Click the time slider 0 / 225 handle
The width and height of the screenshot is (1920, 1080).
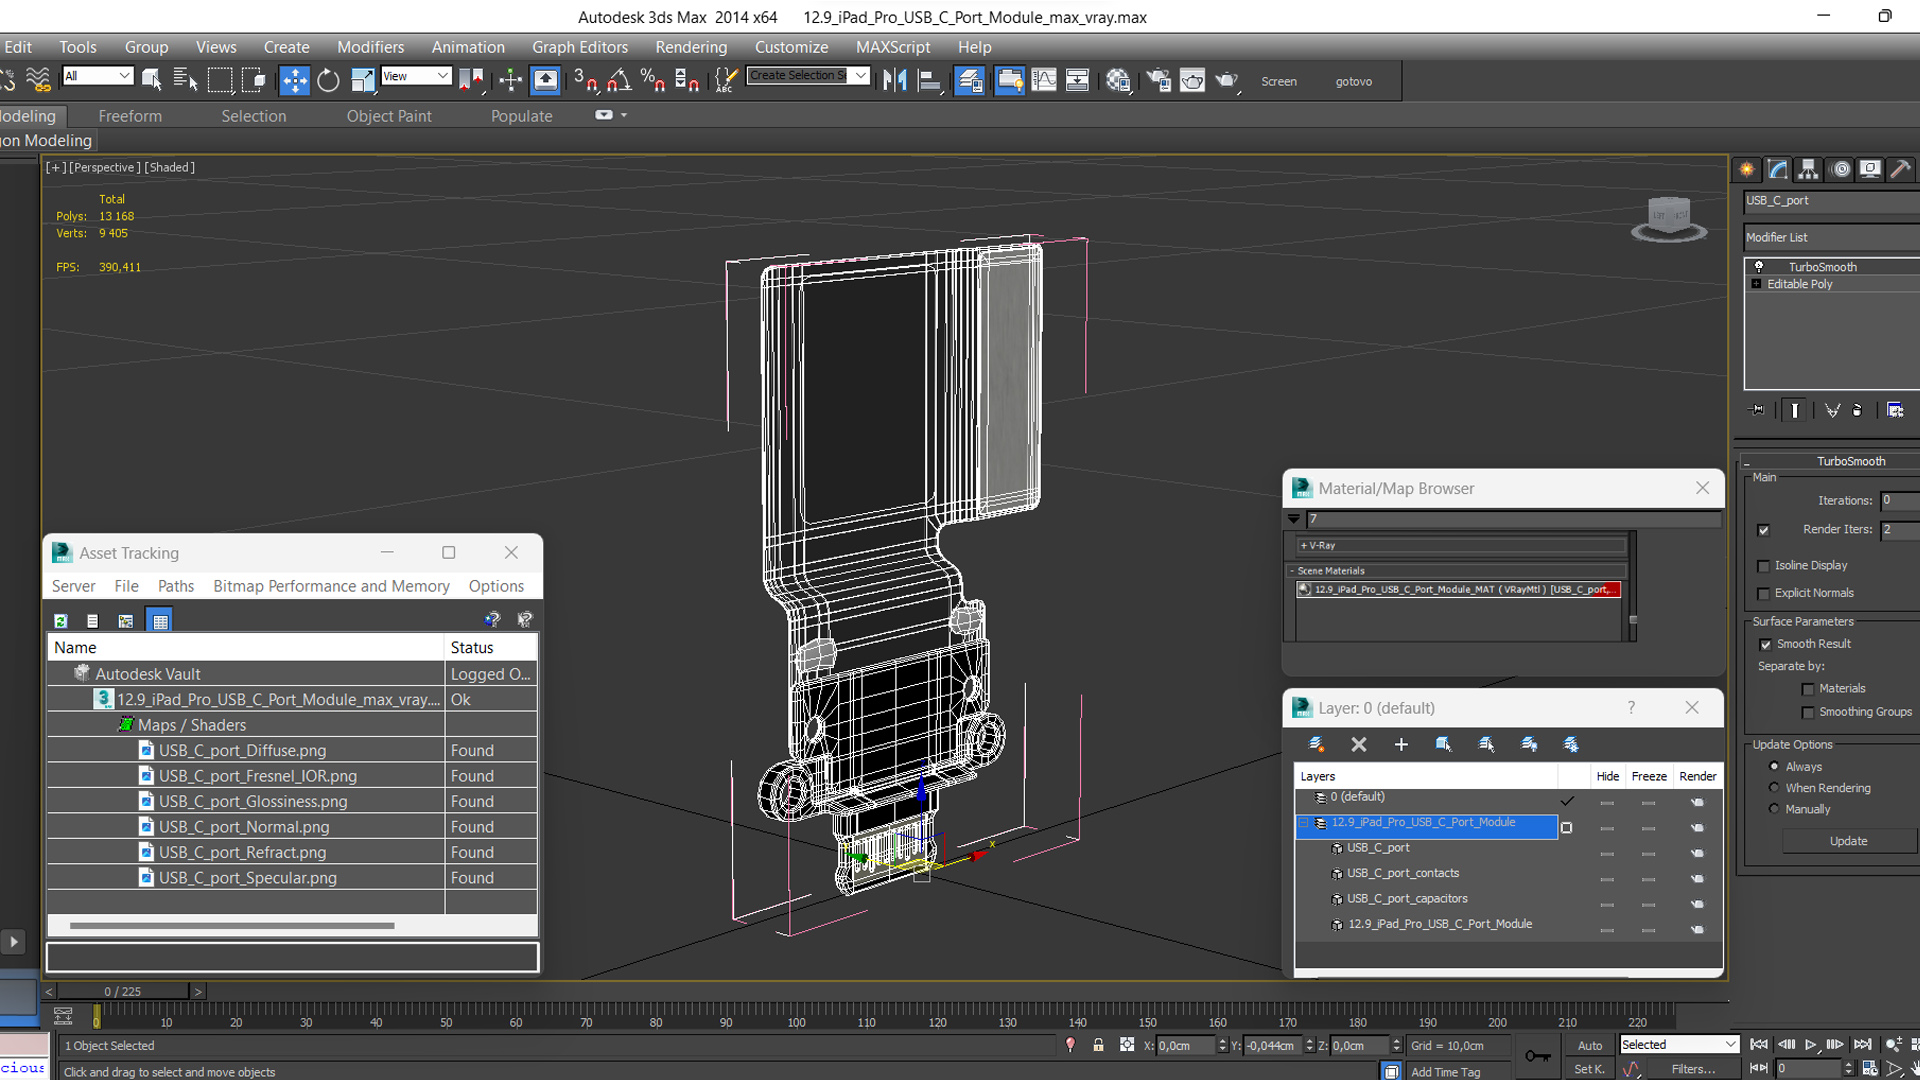[122, 991]
